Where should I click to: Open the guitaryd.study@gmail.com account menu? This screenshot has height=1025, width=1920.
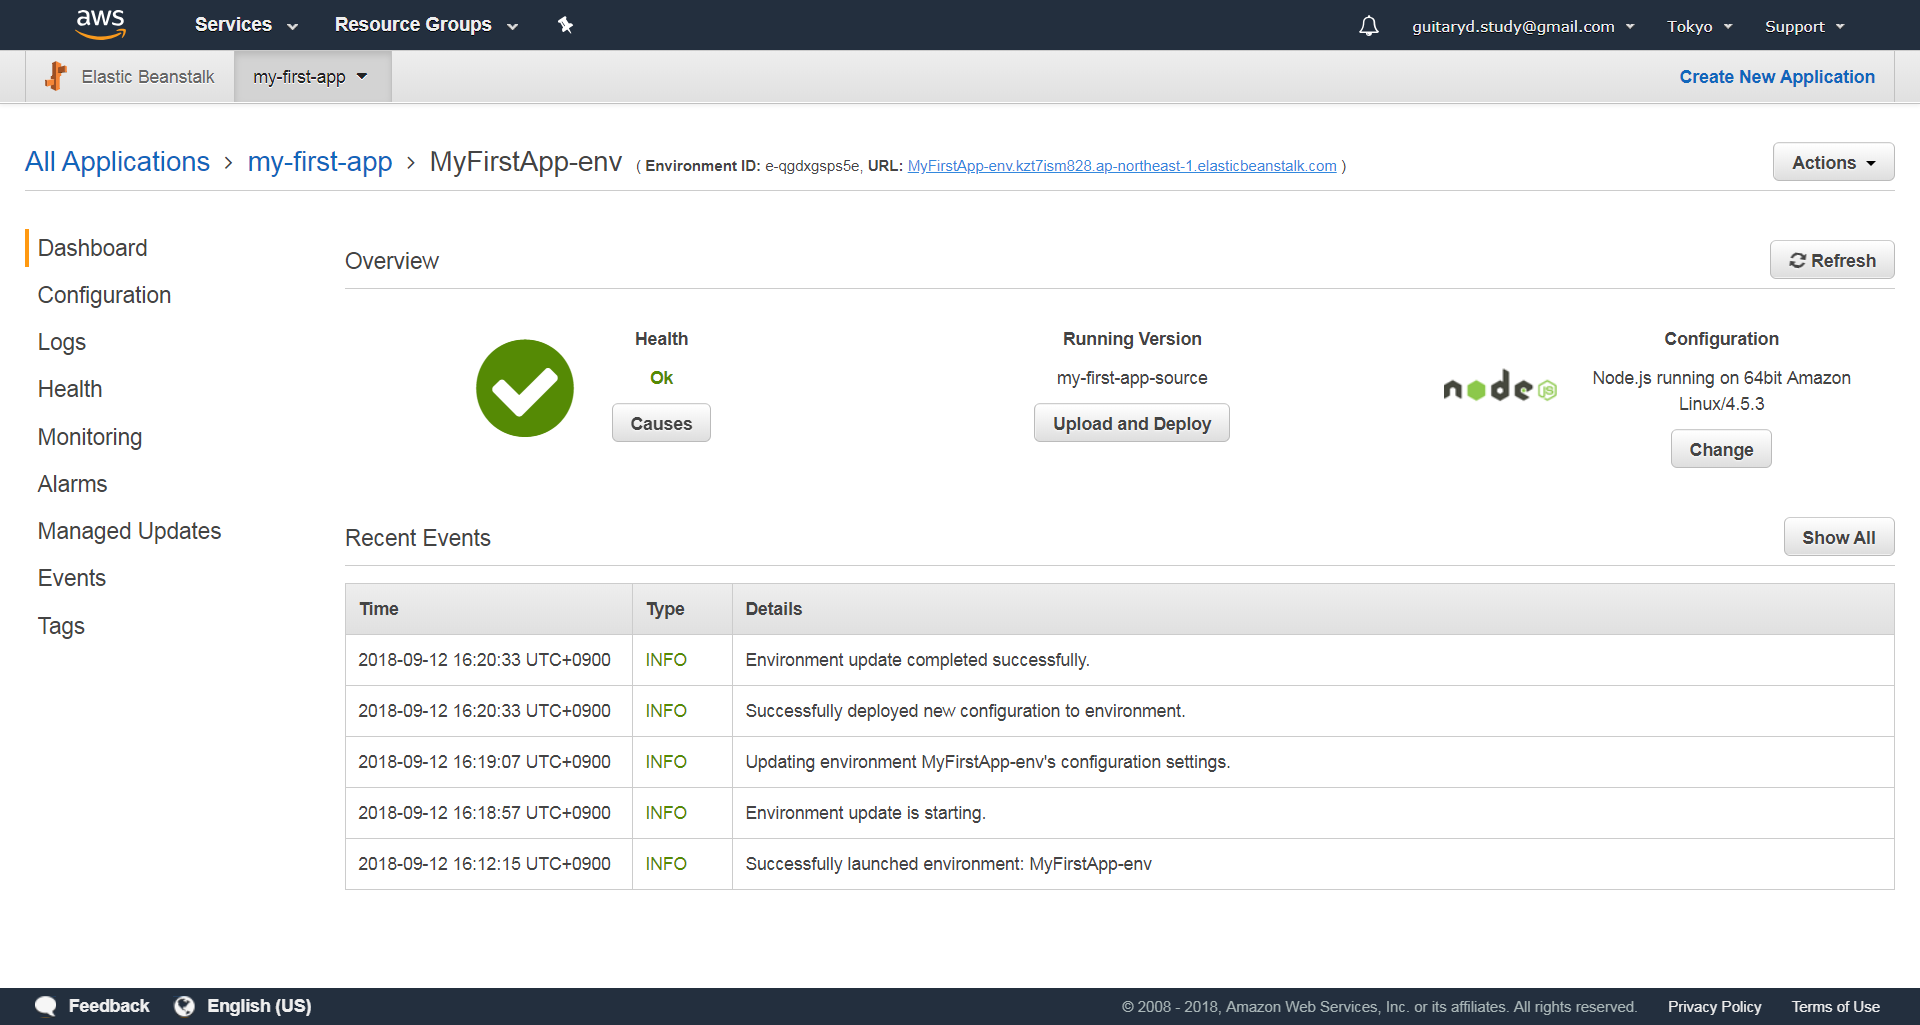pyautogui.click(x=1523, y=26)
